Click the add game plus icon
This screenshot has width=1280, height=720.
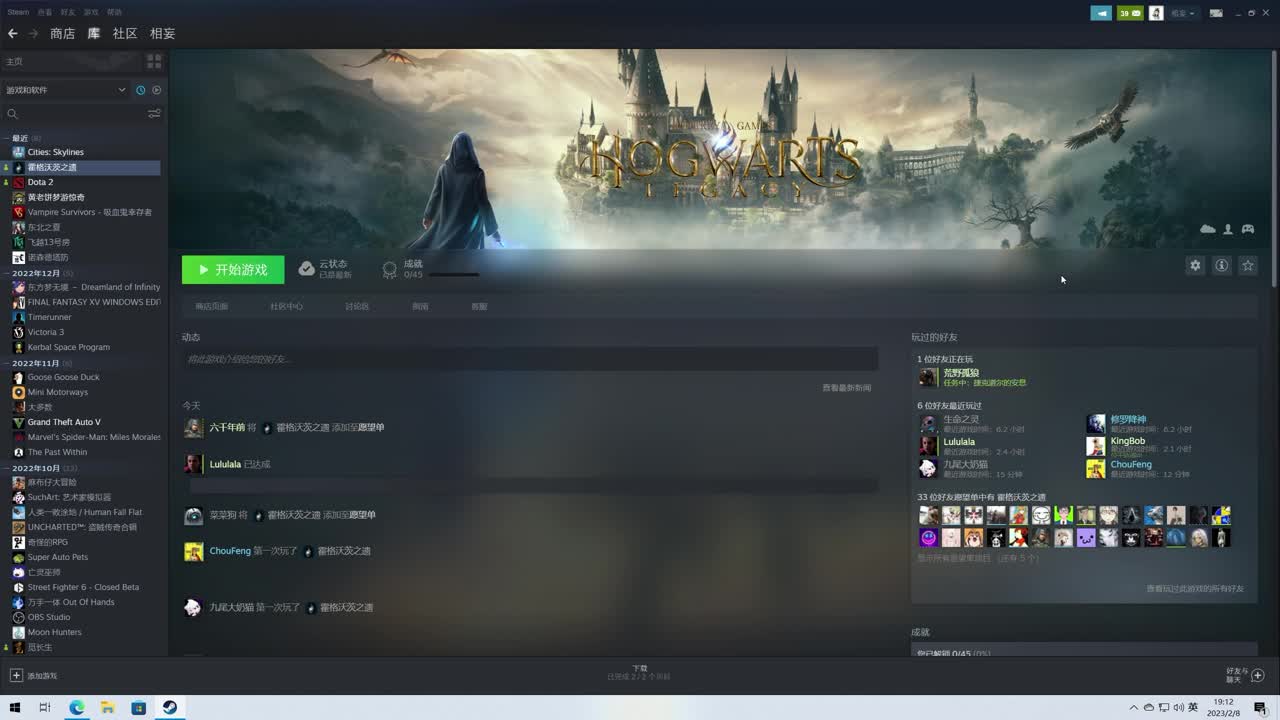coord(16,675)
